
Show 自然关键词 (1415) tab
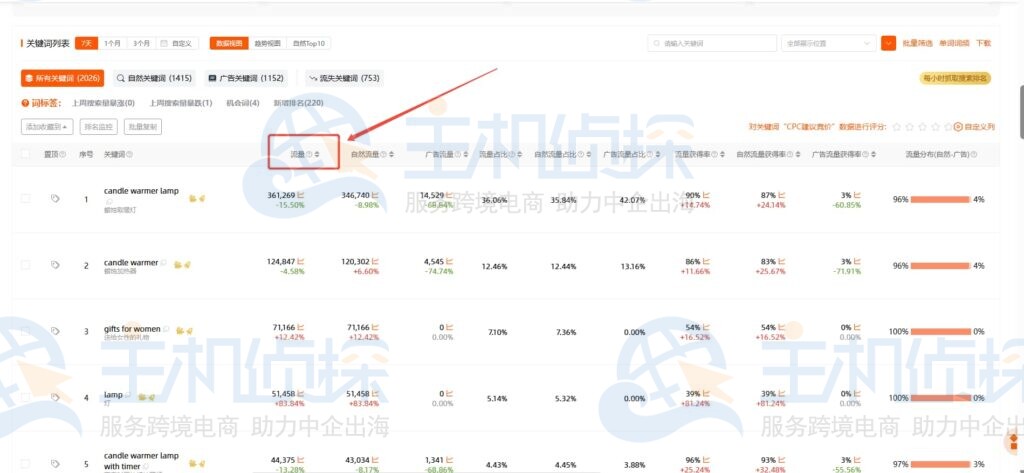[154, 78]
